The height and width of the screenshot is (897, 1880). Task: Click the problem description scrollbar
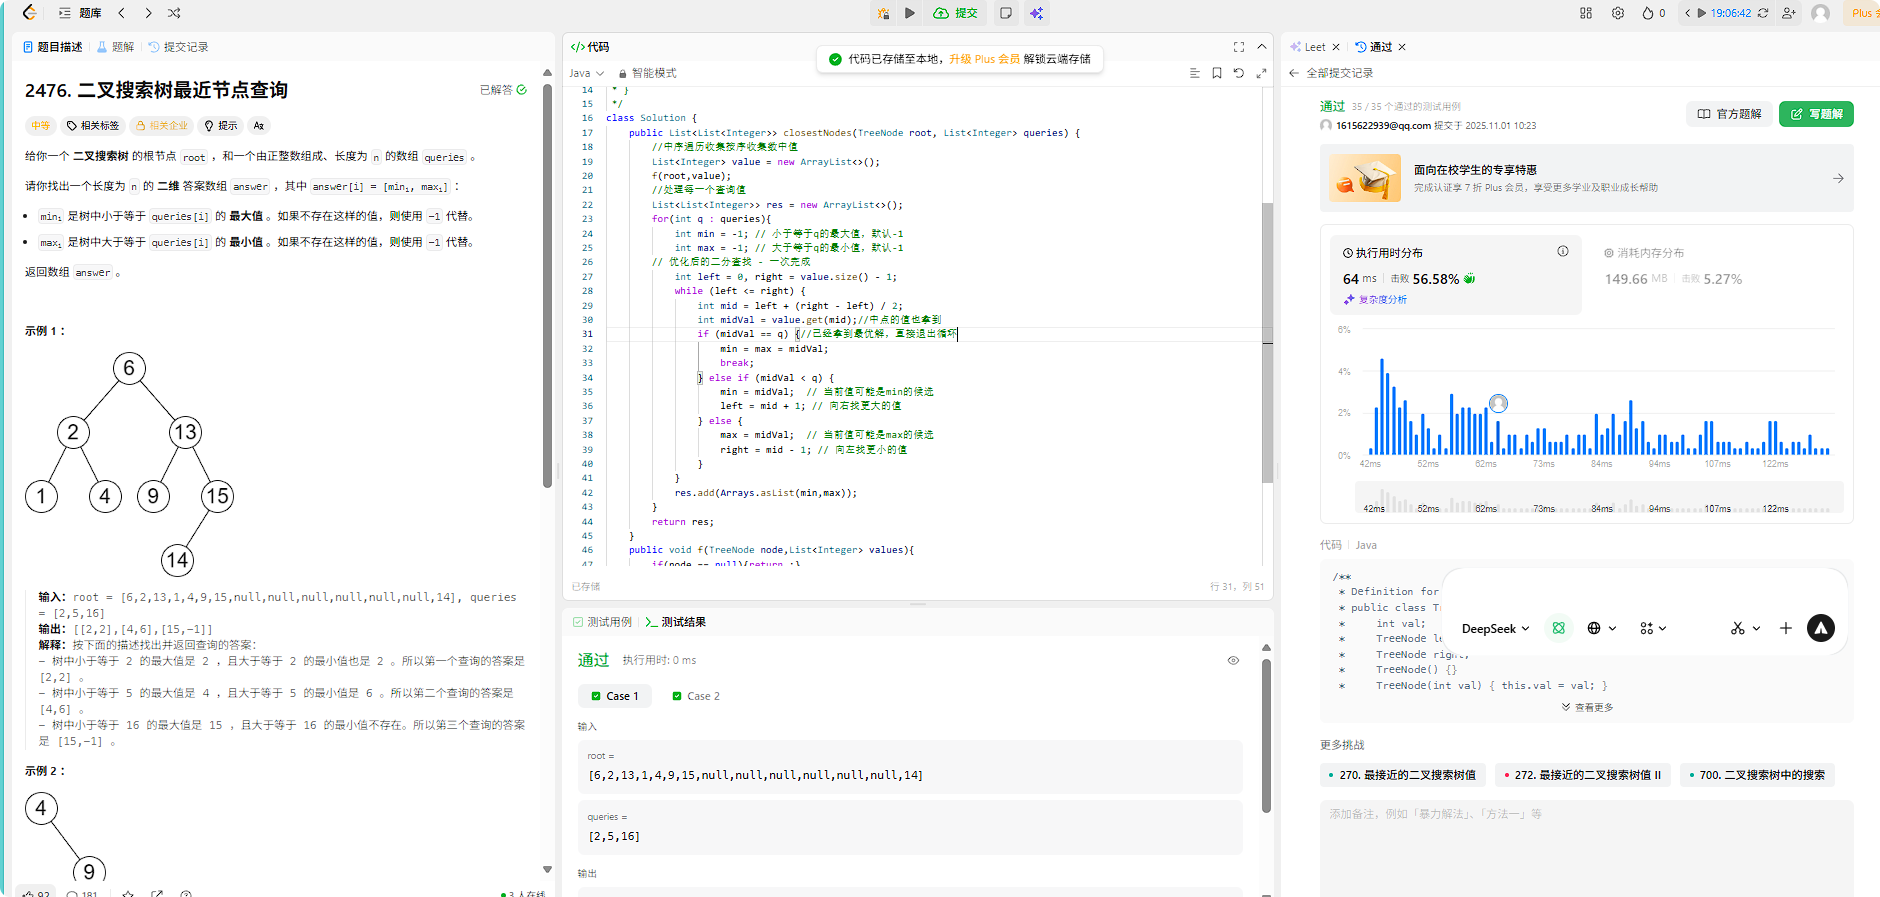(x=547, y=285)
